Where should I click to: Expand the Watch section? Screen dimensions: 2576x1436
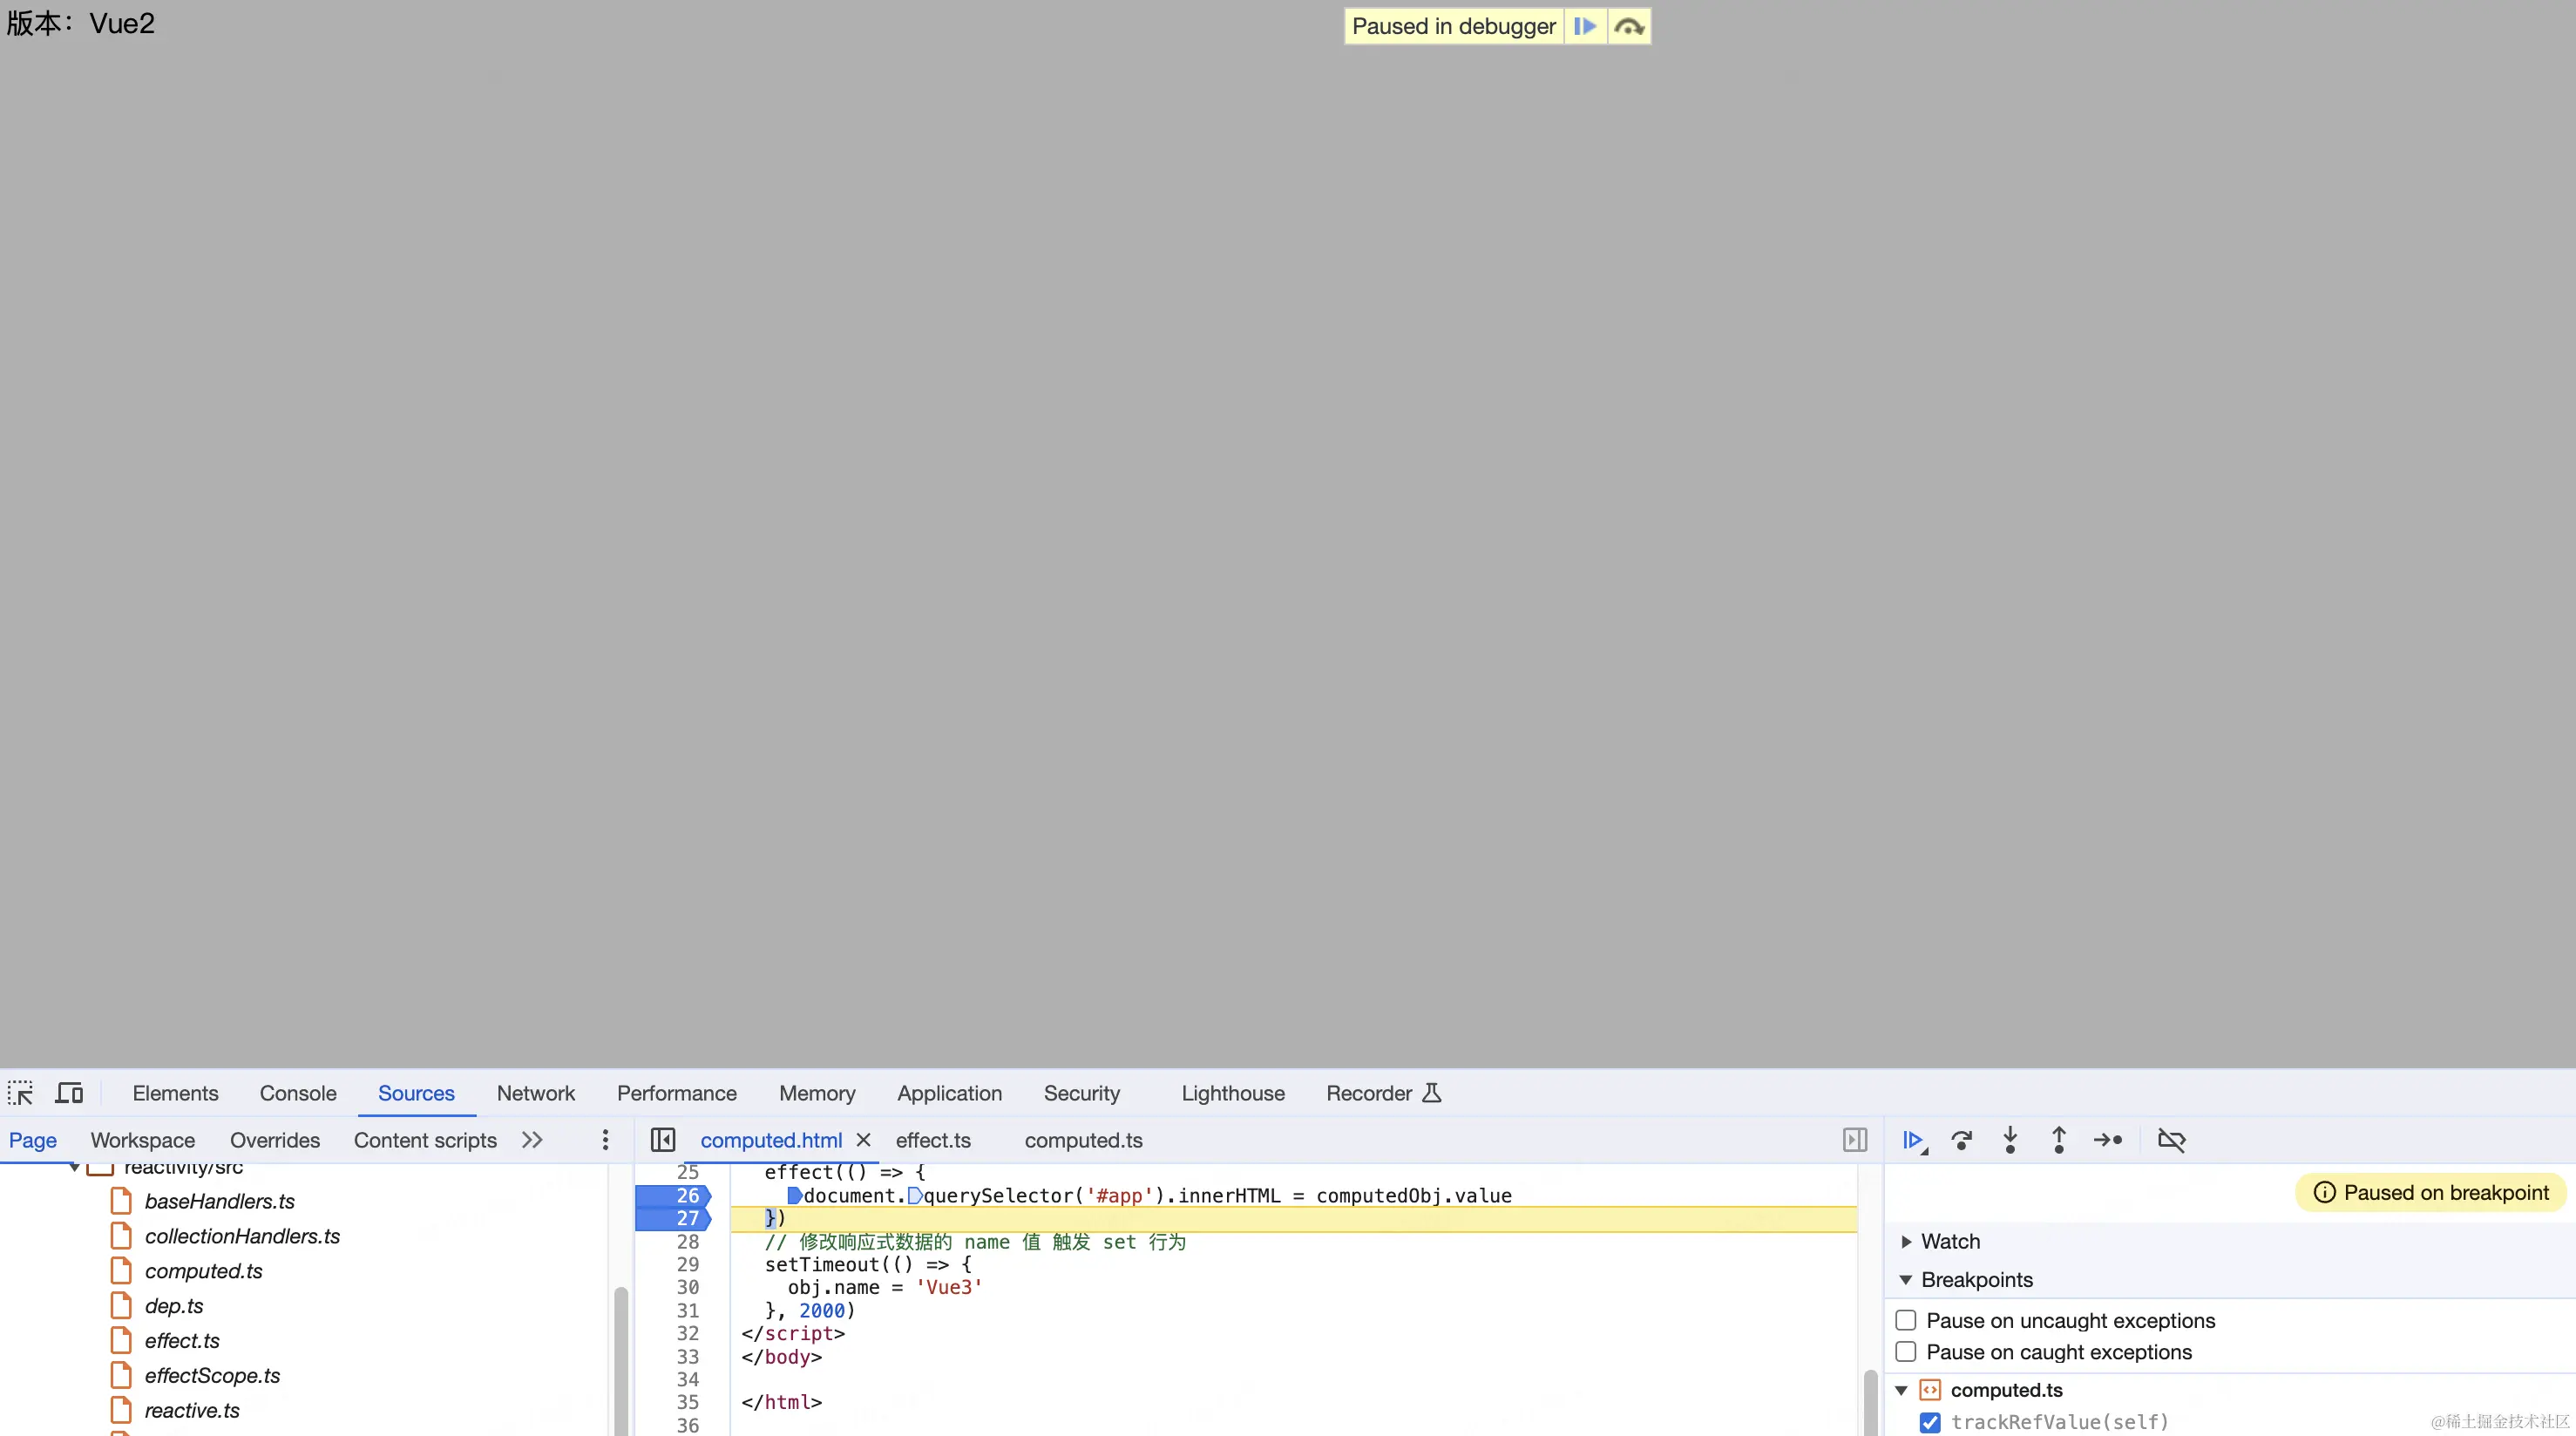click(x=1906, y=1241)
